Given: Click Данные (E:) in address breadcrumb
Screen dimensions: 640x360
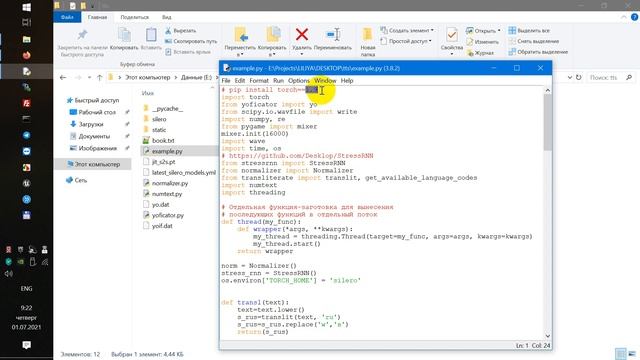Looking at the screenshot, I should click(196, 77).
